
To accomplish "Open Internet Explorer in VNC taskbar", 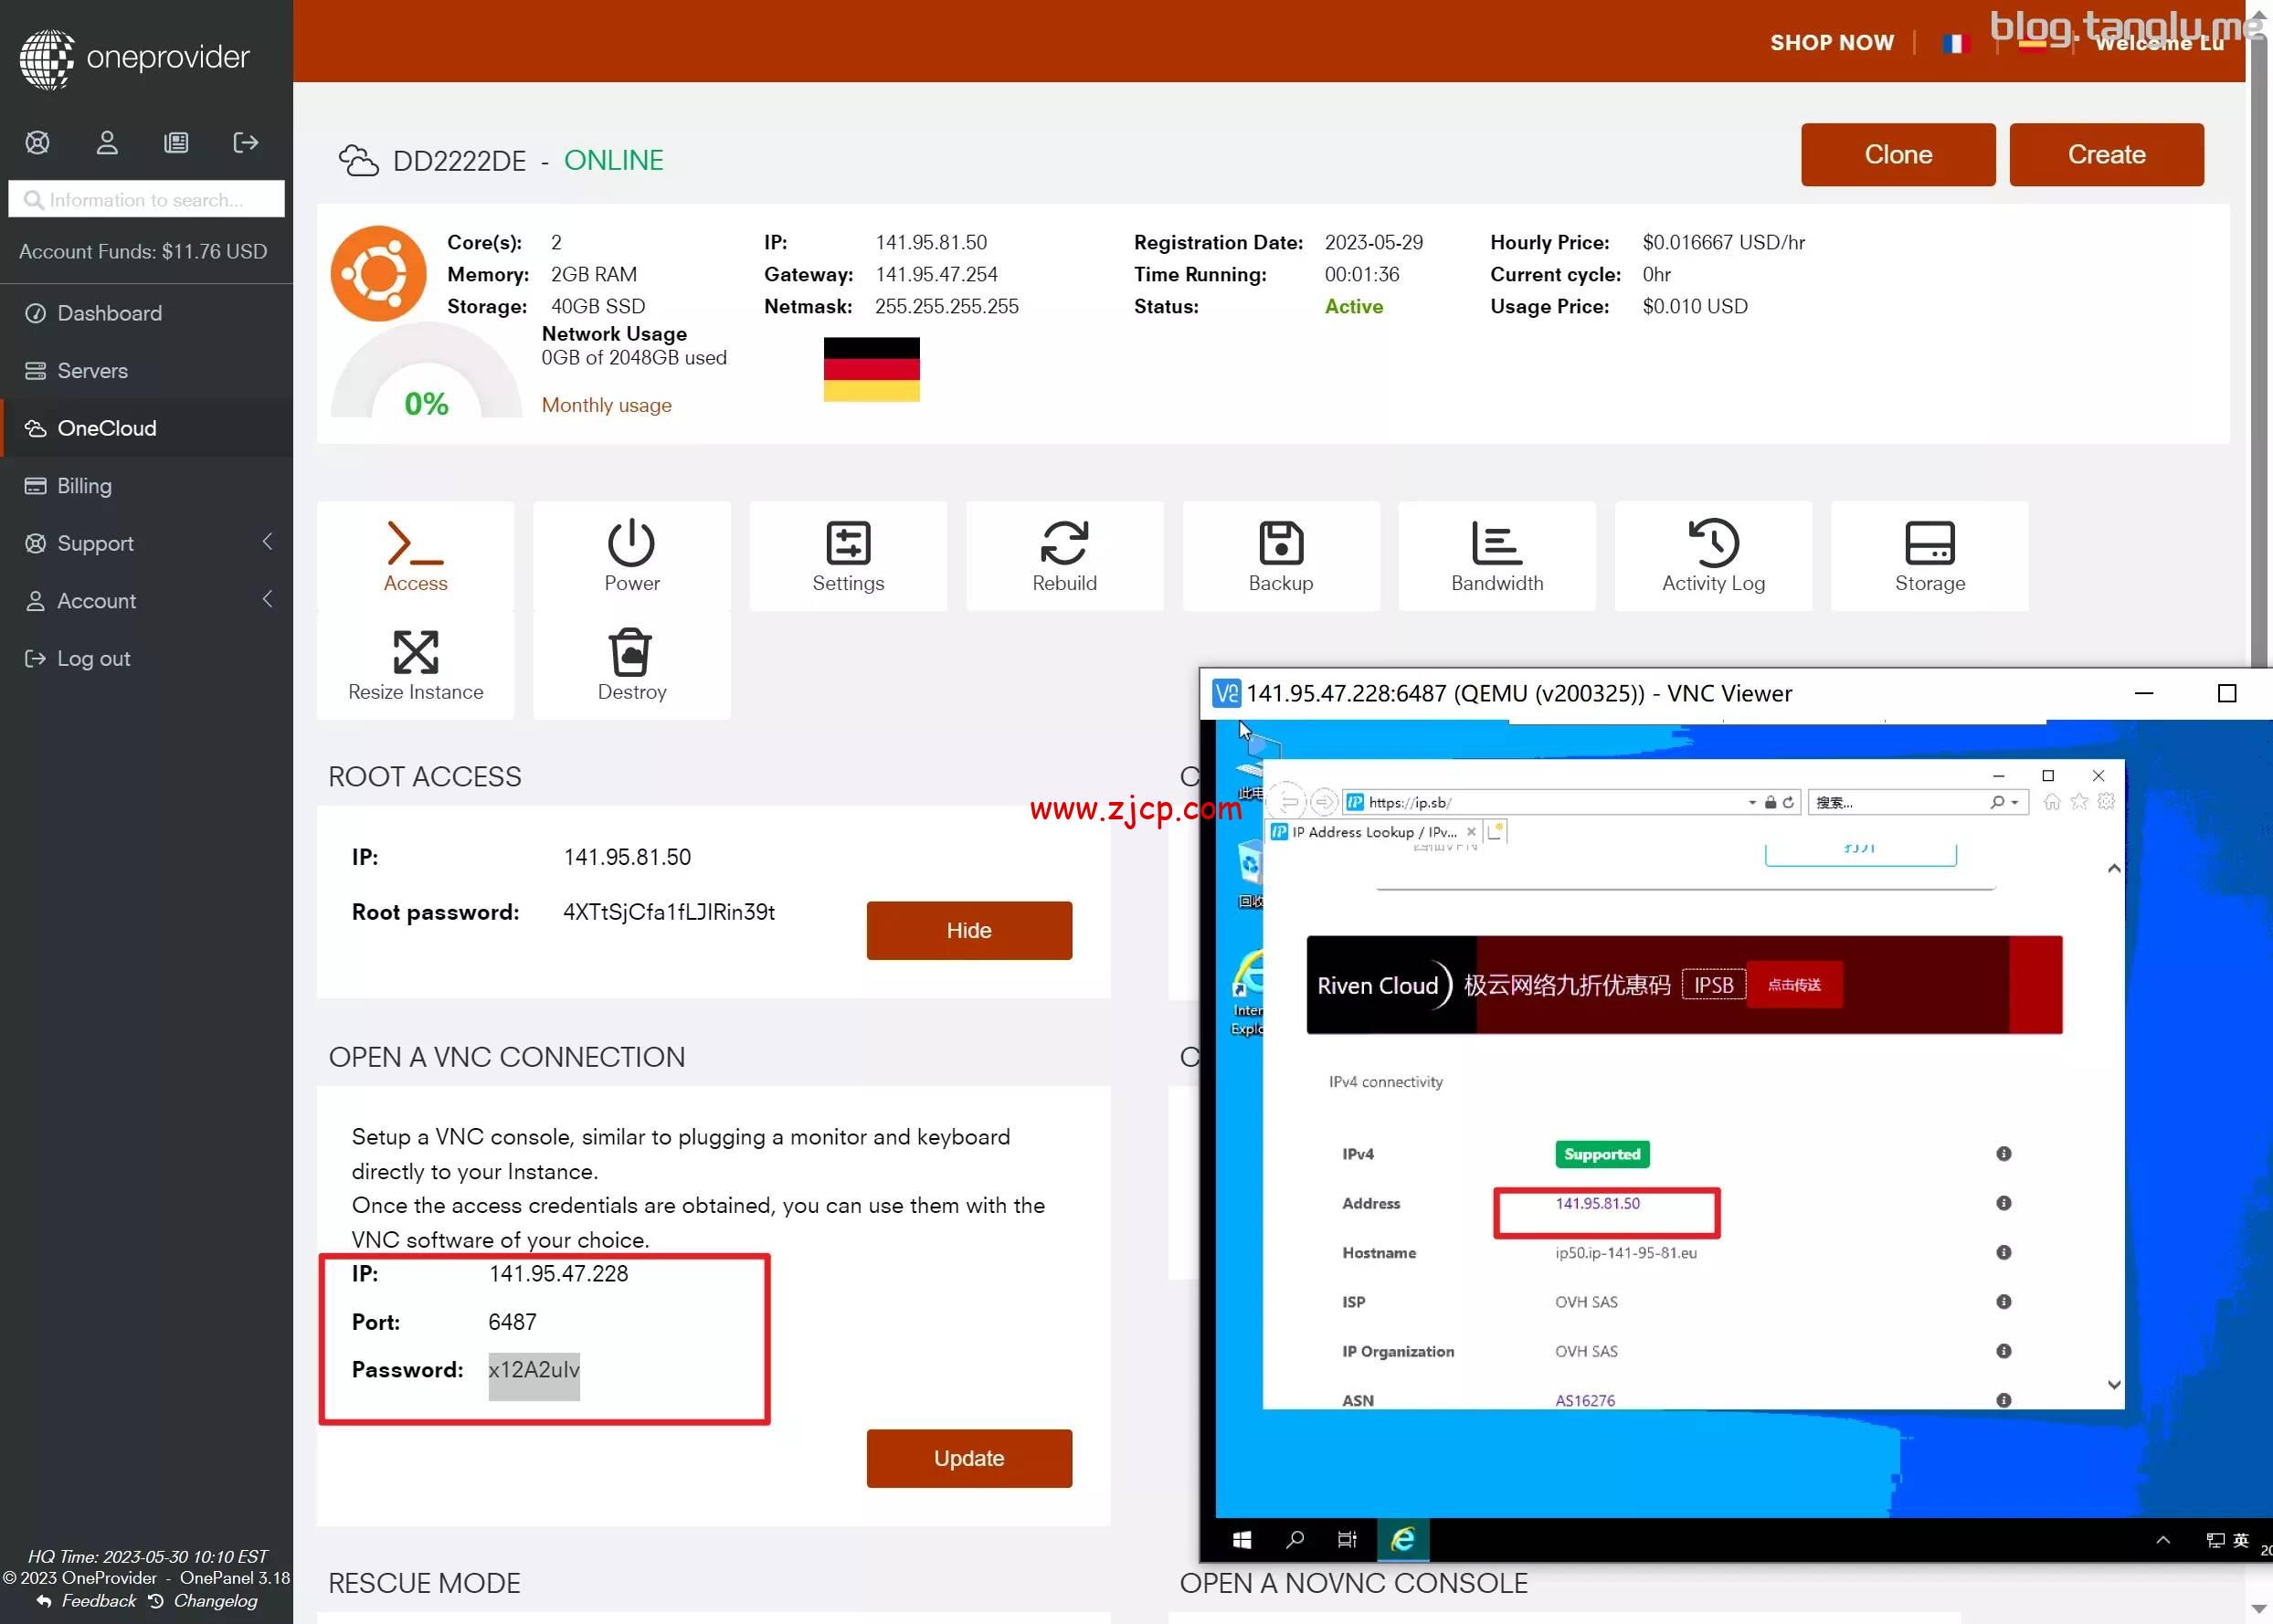I will (x=1402, y=1539).
